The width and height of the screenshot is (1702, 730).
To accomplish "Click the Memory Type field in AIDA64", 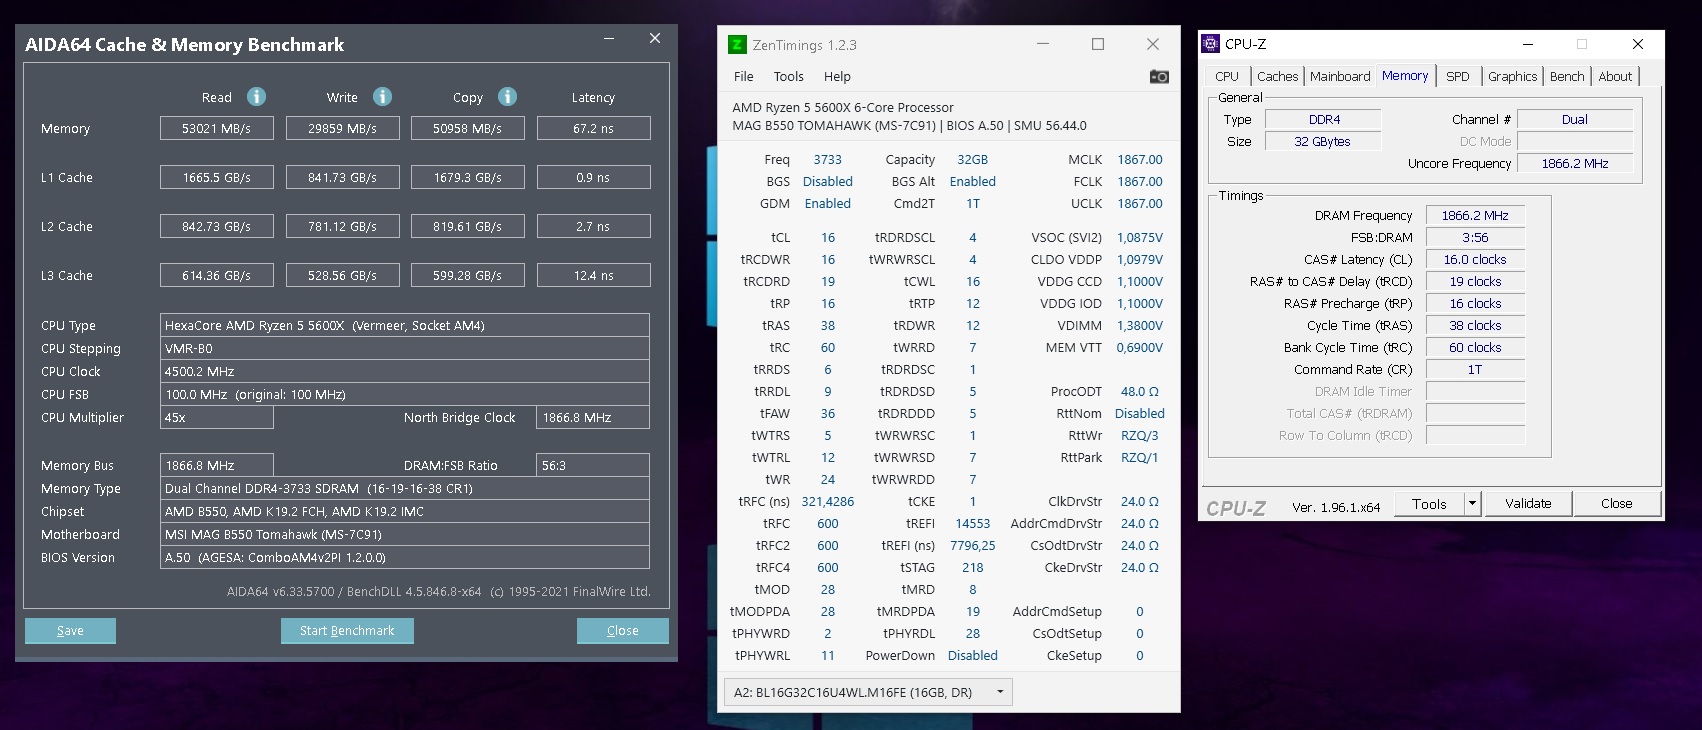I will coord(405,488).
